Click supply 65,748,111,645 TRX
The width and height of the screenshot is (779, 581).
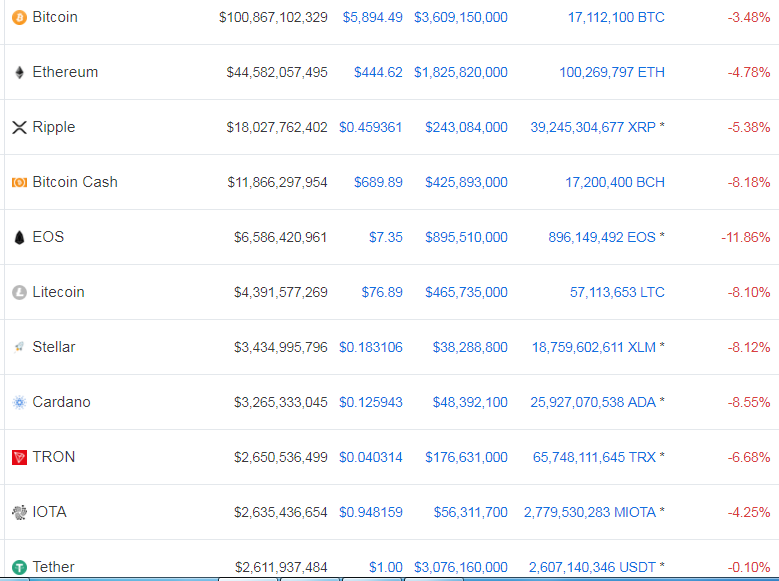tap(595, 457)
